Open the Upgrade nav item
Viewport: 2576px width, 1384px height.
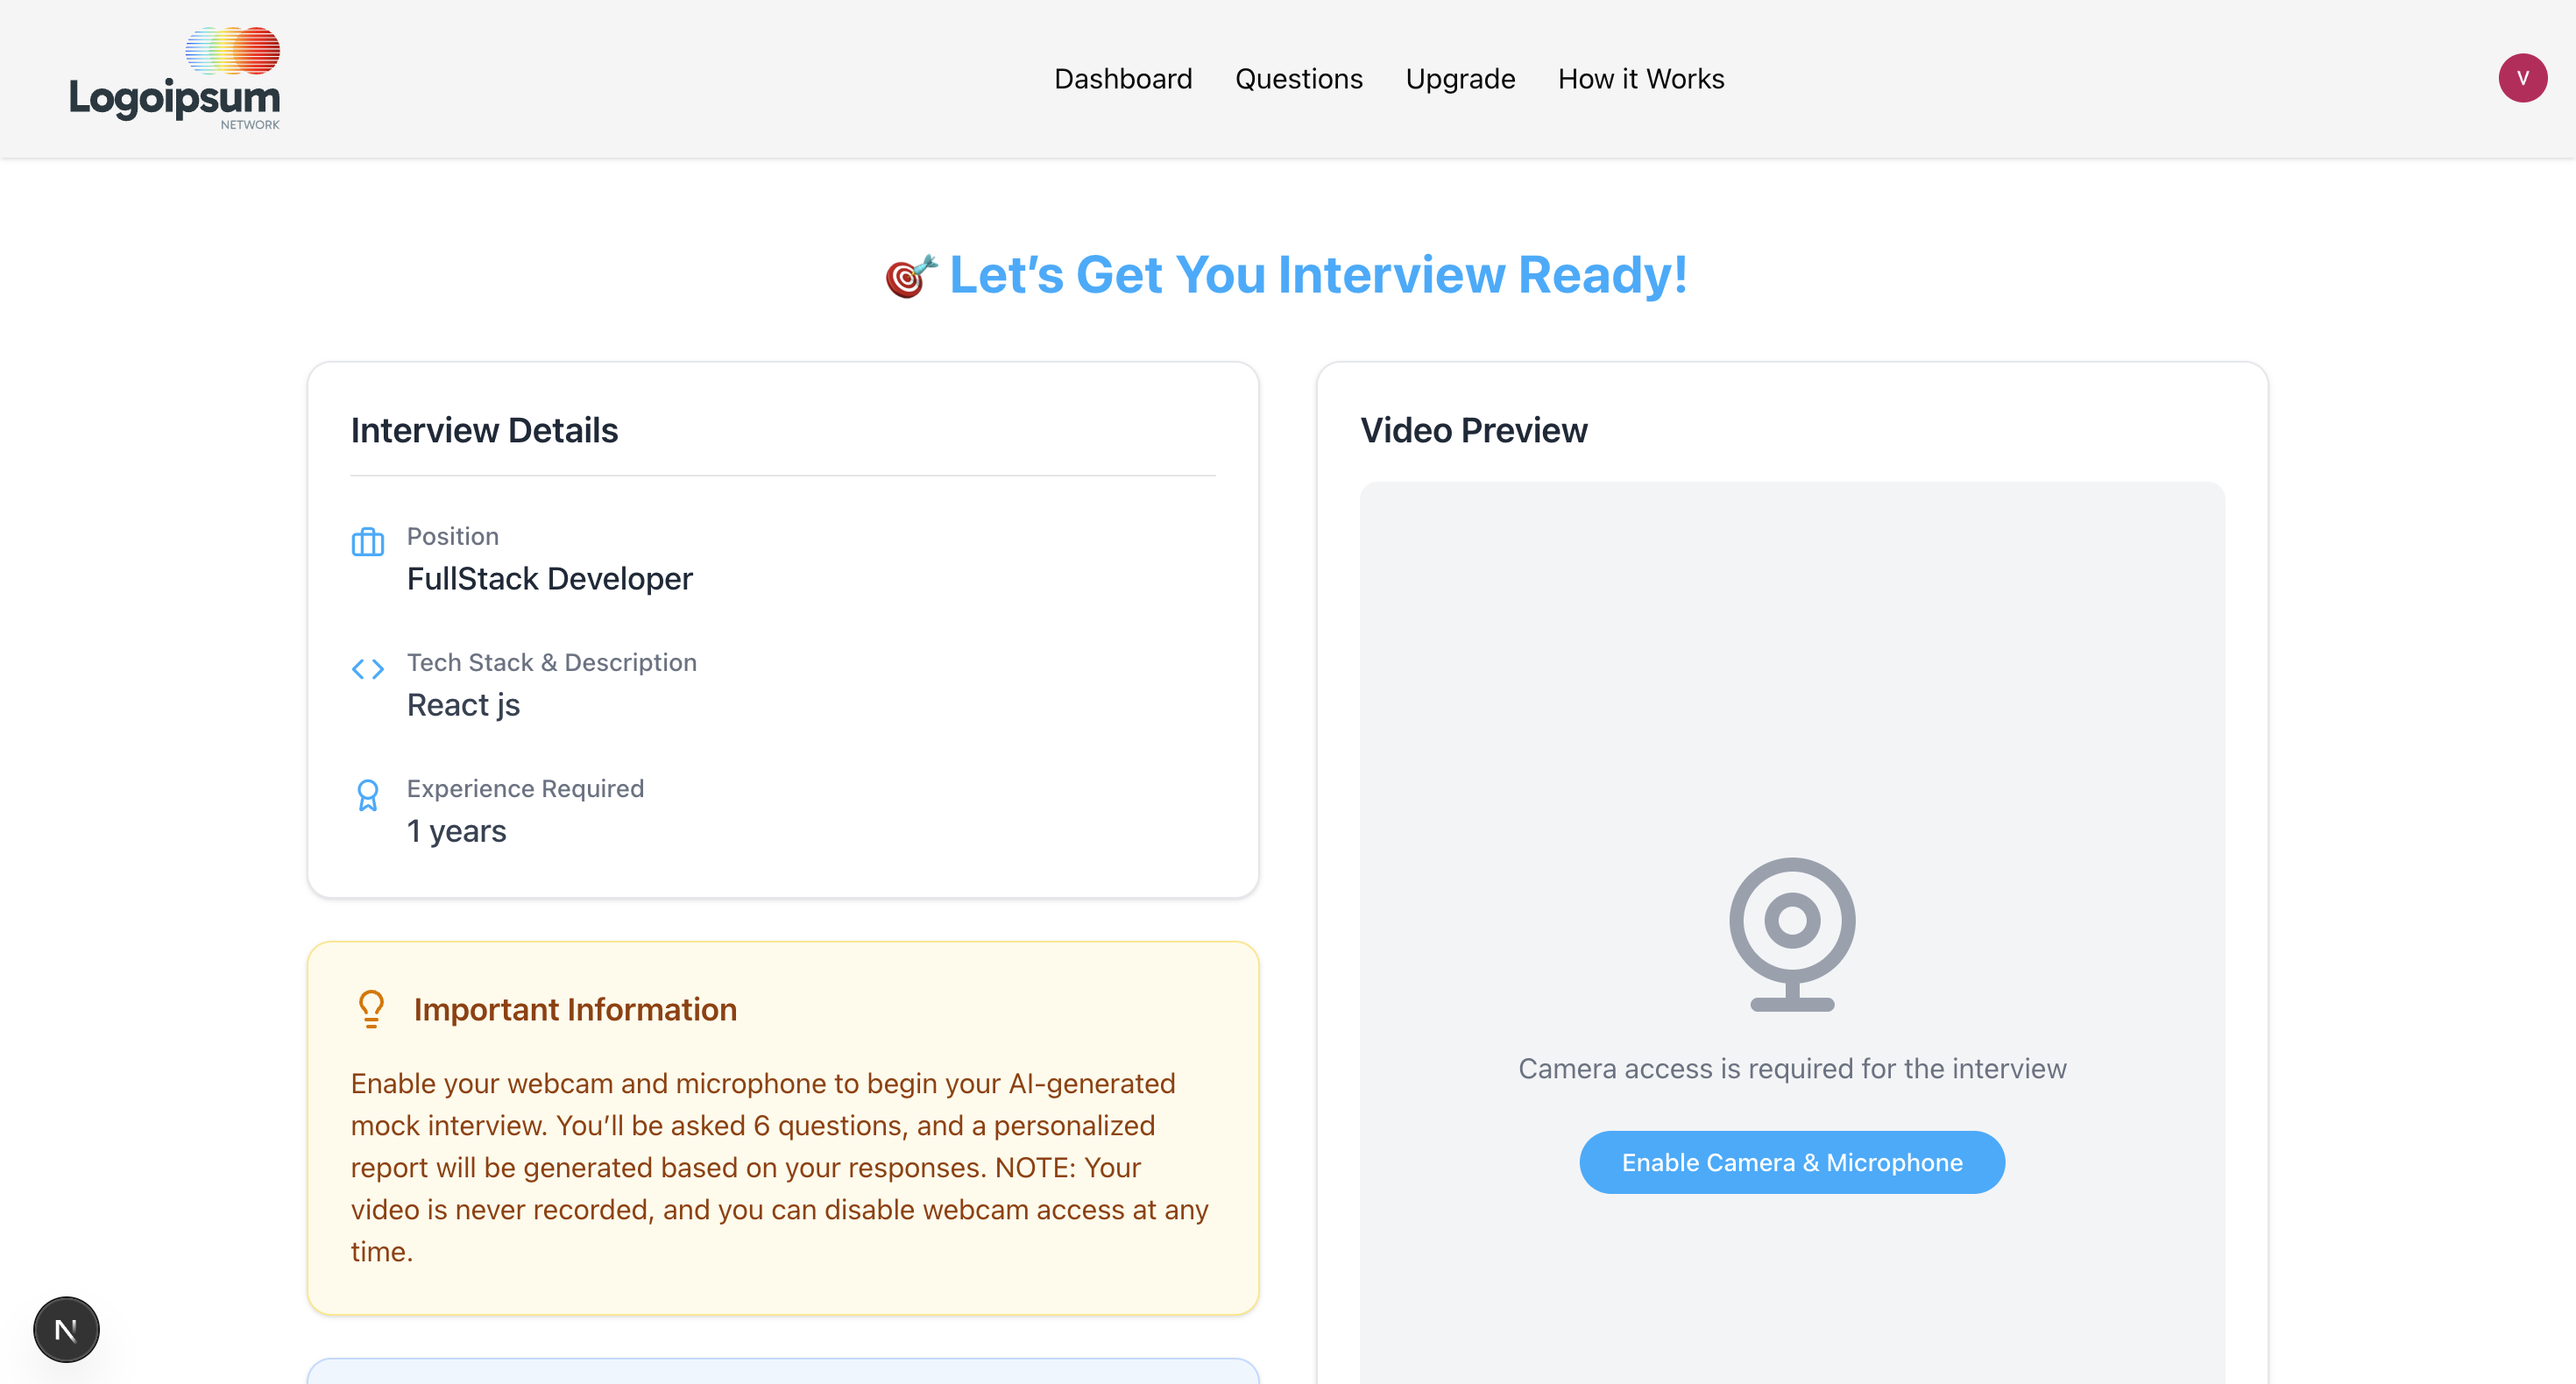[x=1460, y=79]
